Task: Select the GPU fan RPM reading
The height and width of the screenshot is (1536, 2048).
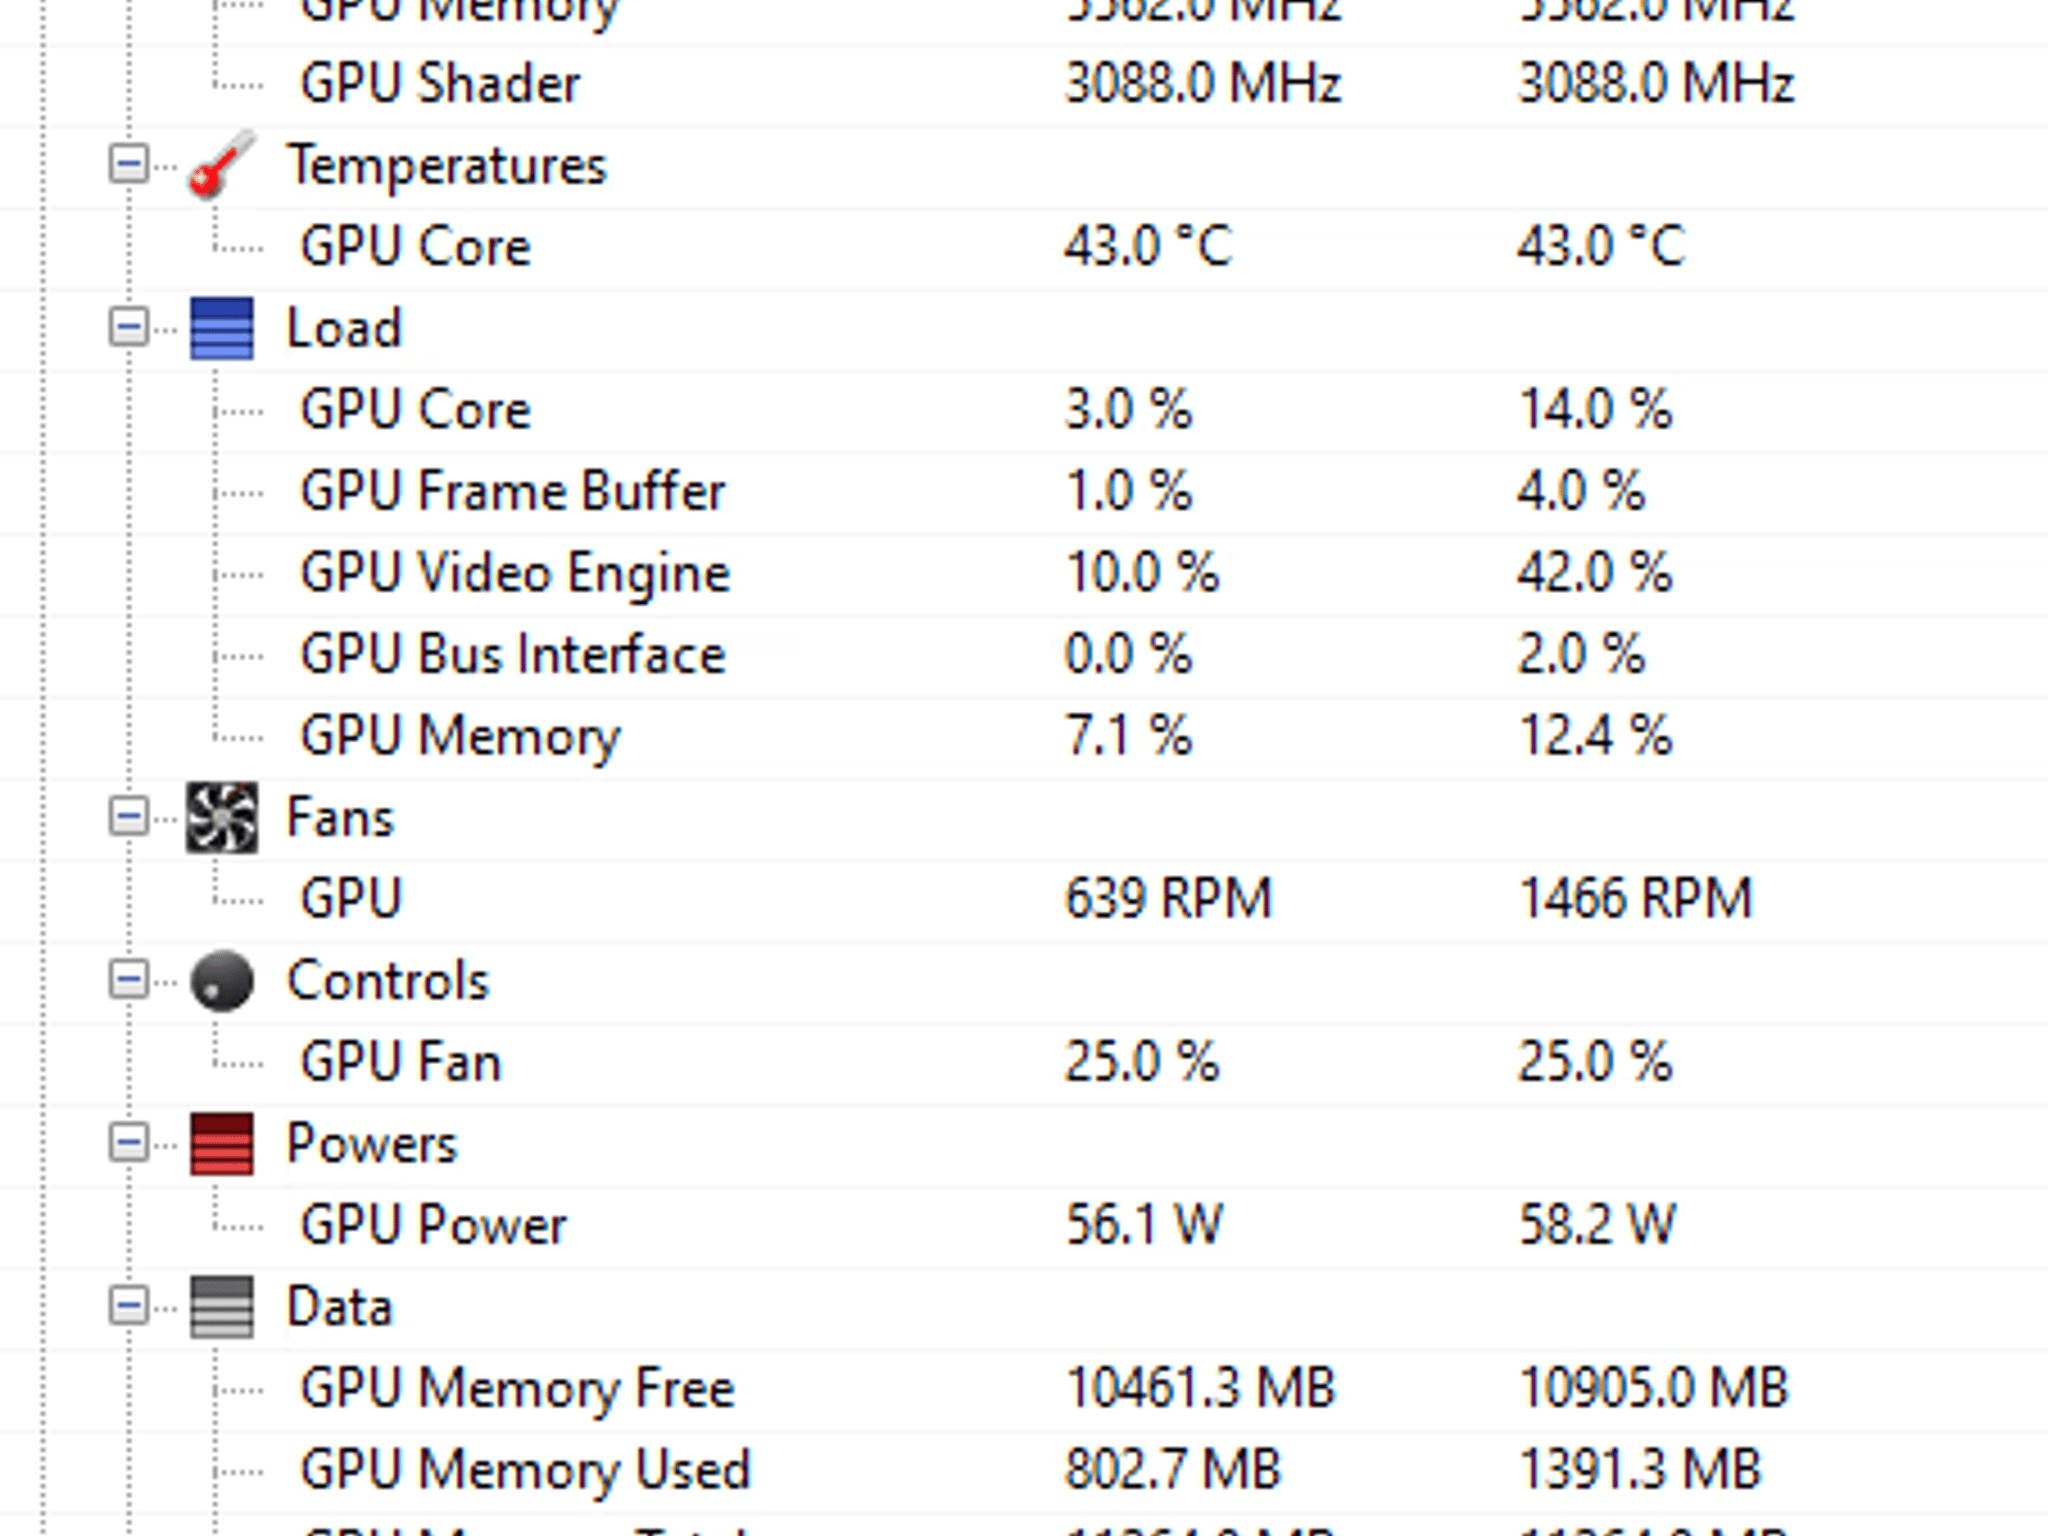Action: coord(1168,898)
